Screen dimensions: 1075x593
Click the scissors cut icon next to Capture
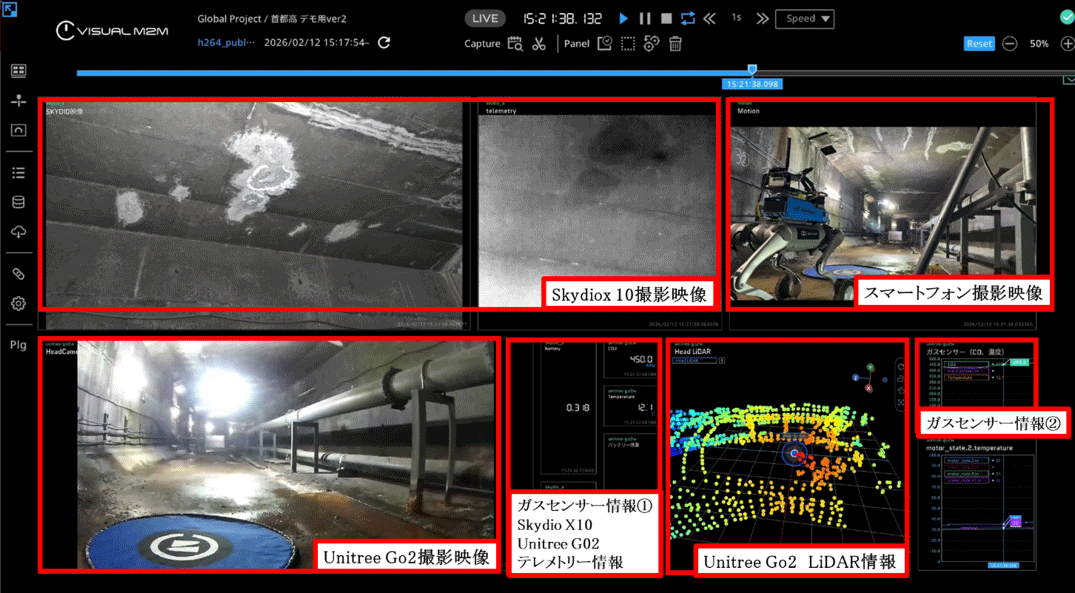point(539,44)
